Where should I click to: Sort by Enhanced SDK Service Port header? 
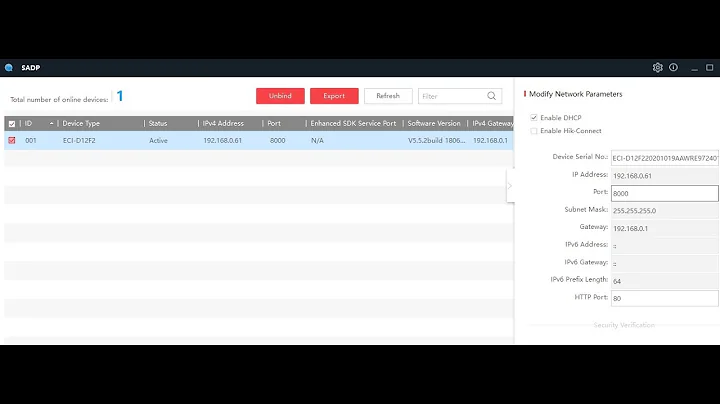pyautogui.click(x=353, y=123)
